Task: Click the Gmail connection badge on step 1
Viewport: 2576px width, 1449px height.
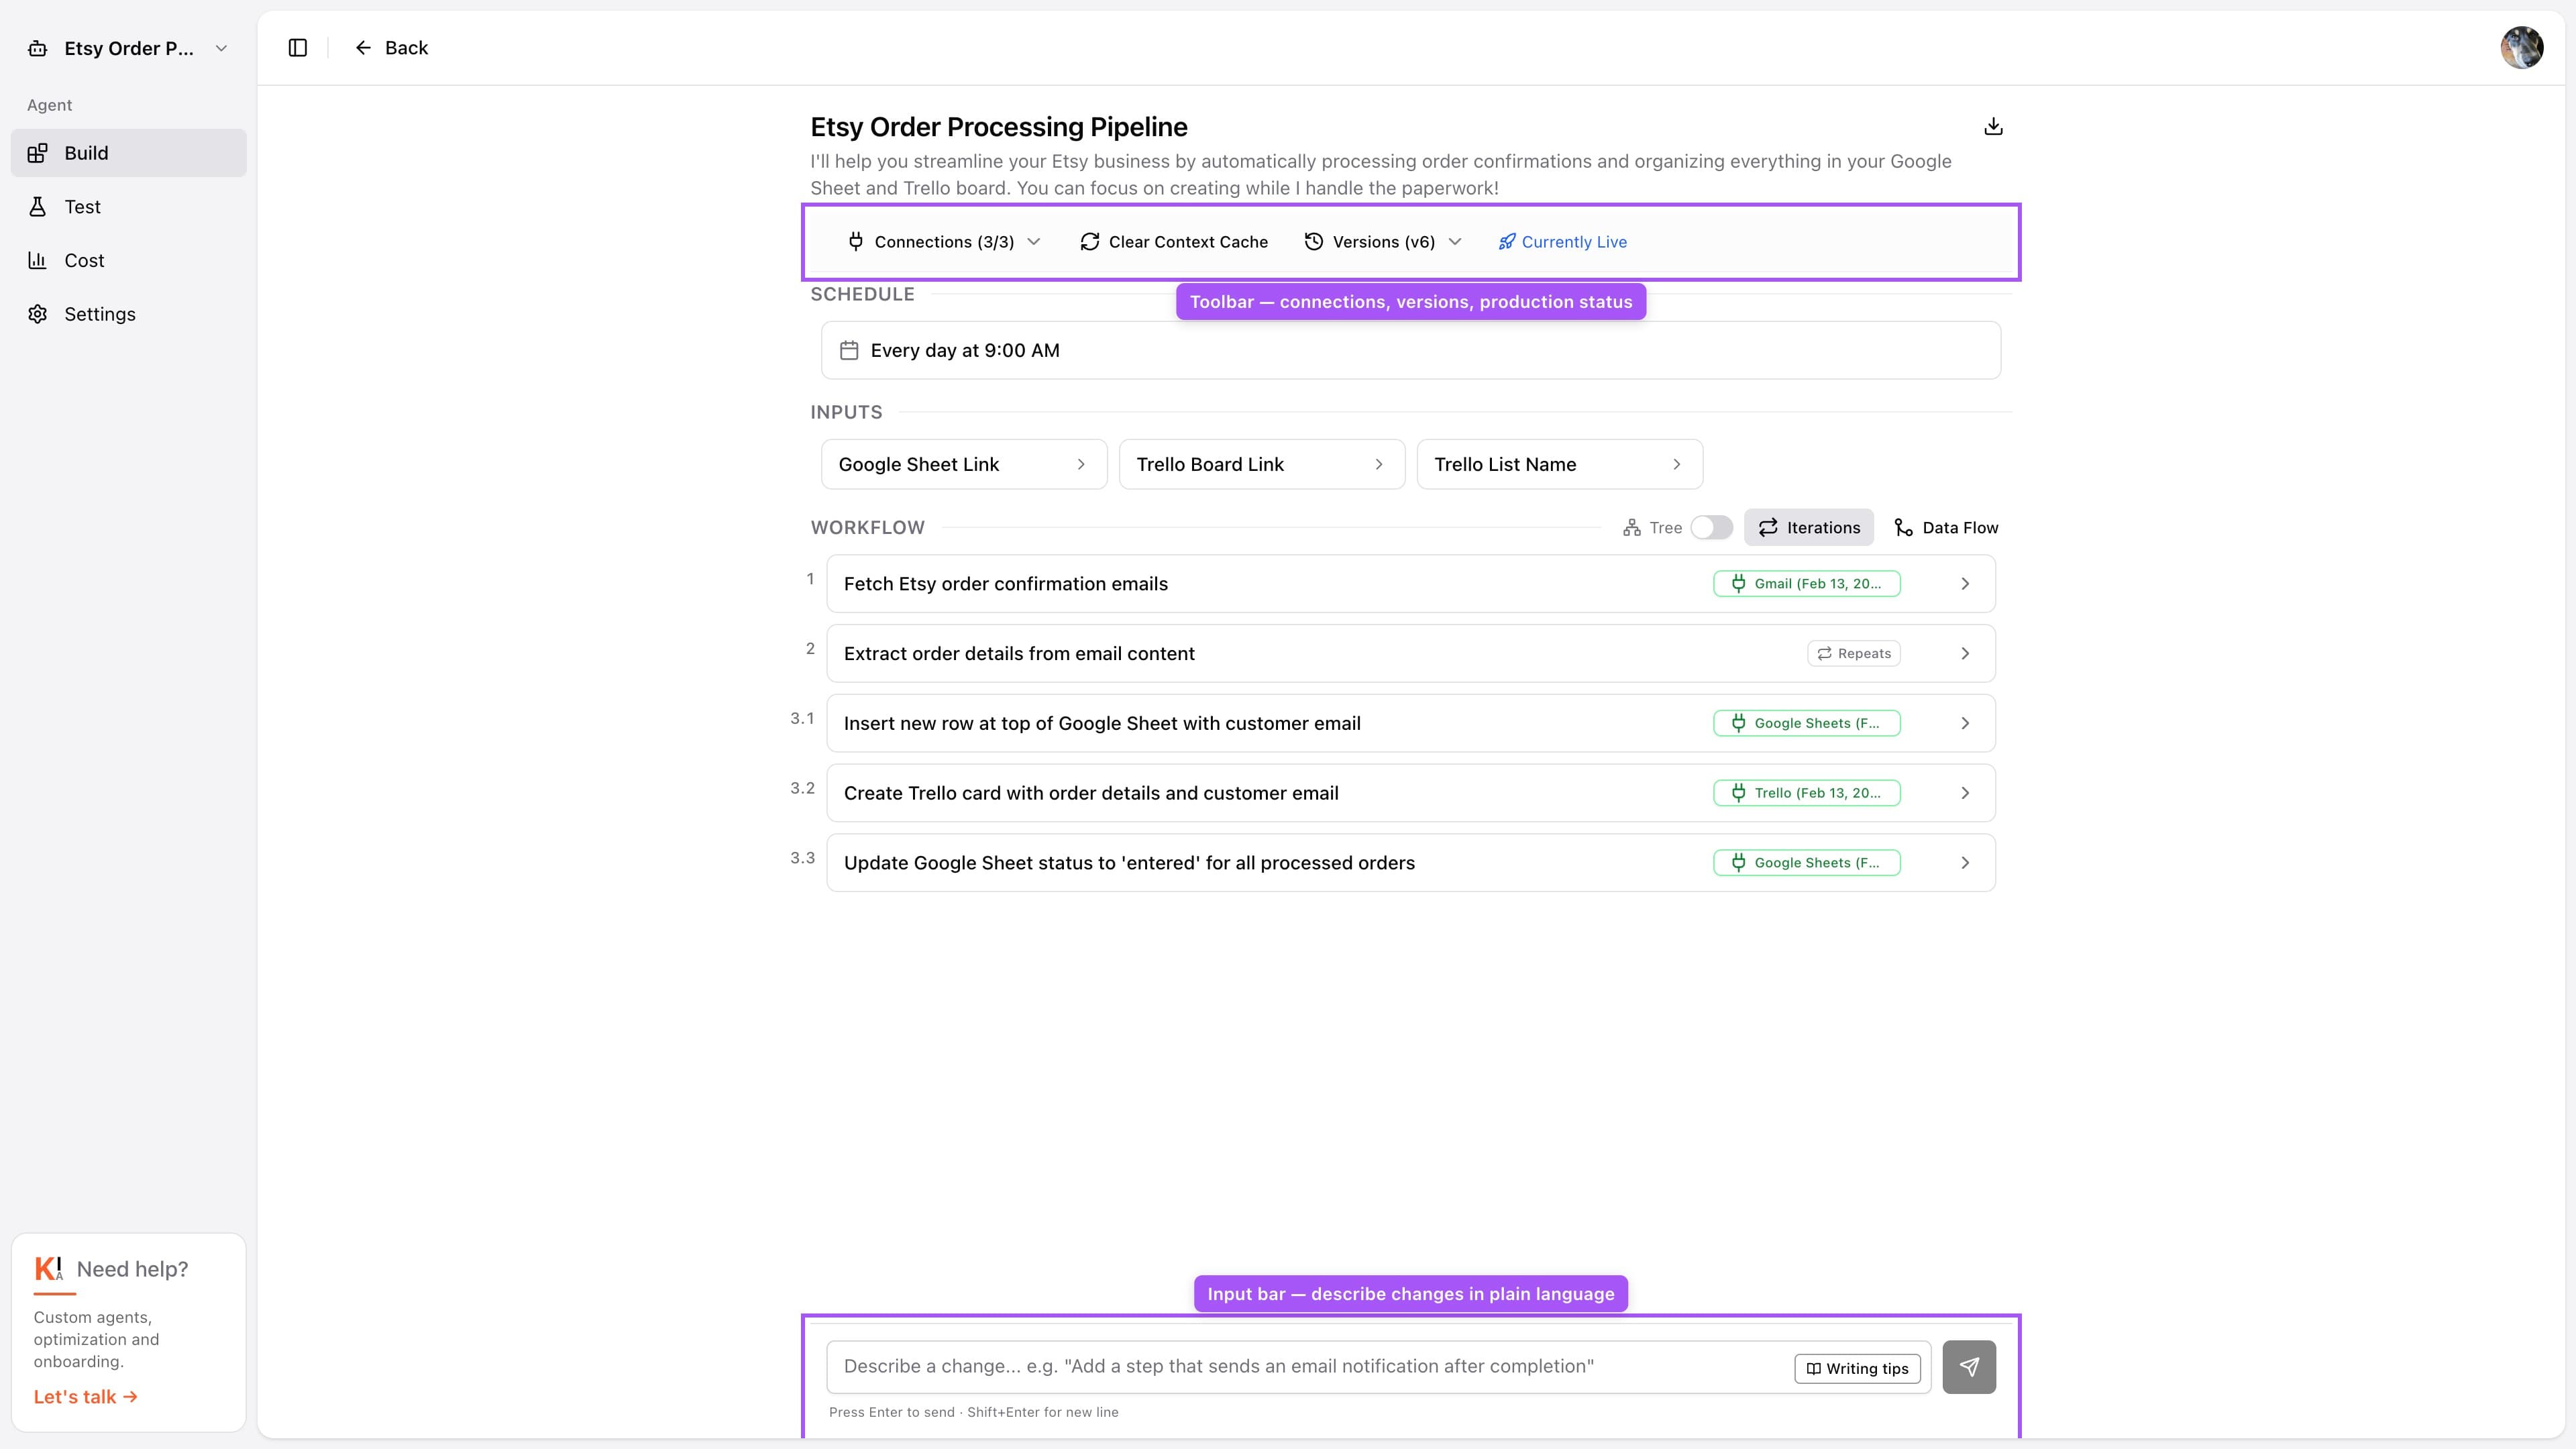Action: pyautogui.click(x=1806, y=583)
